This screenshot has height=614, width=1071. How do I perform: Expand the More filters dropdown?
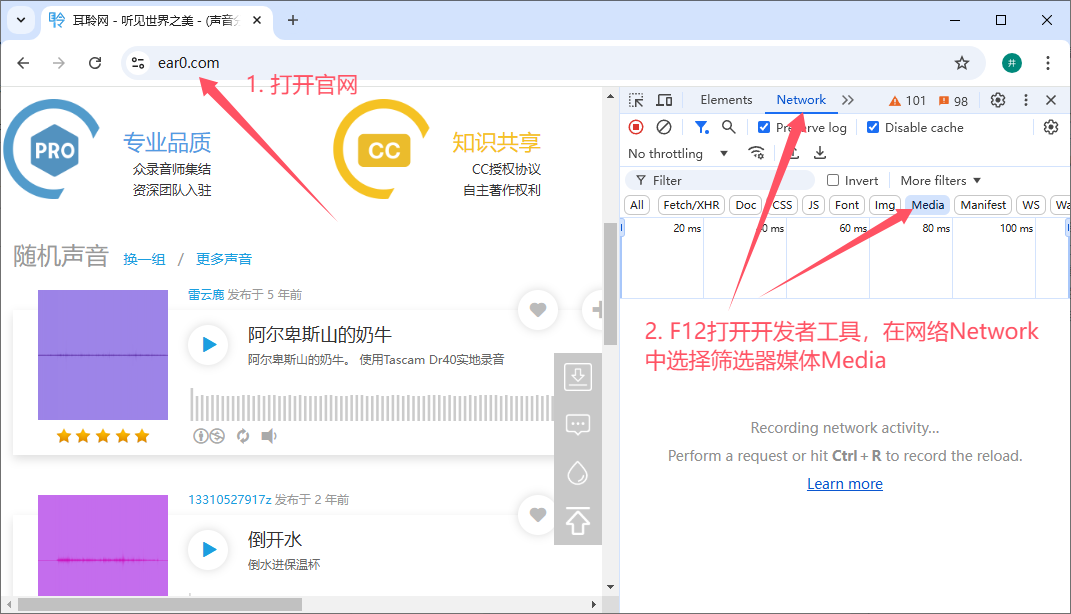[940, 180]
